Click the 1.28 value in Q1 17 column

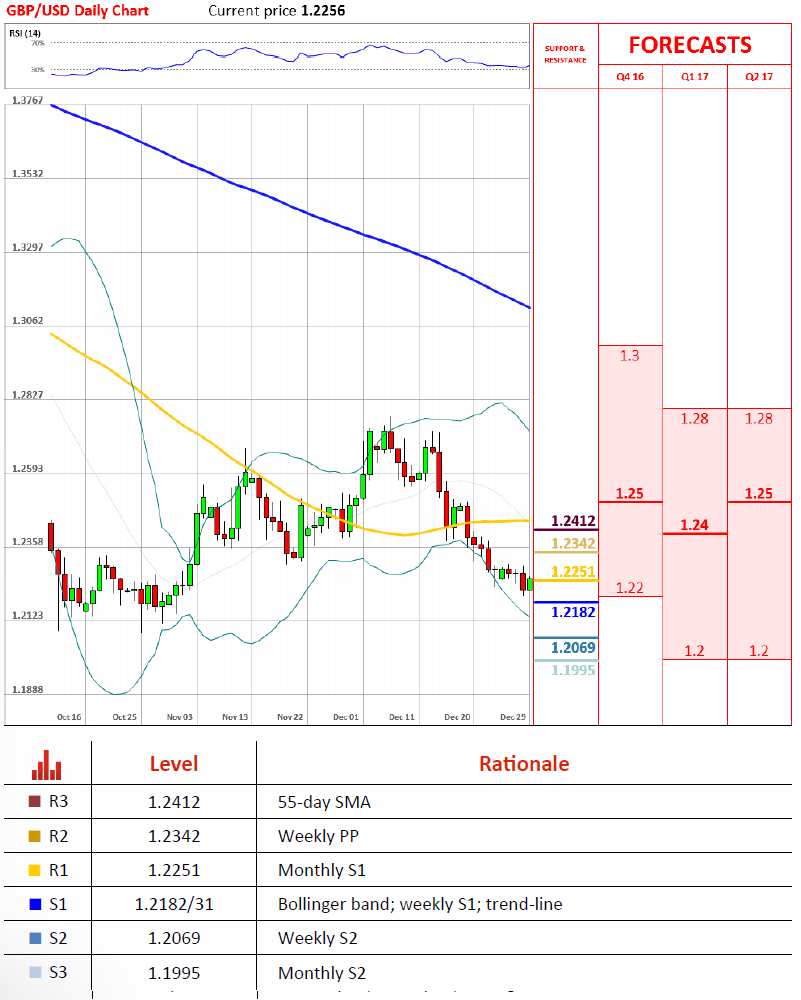coord(694,418)
